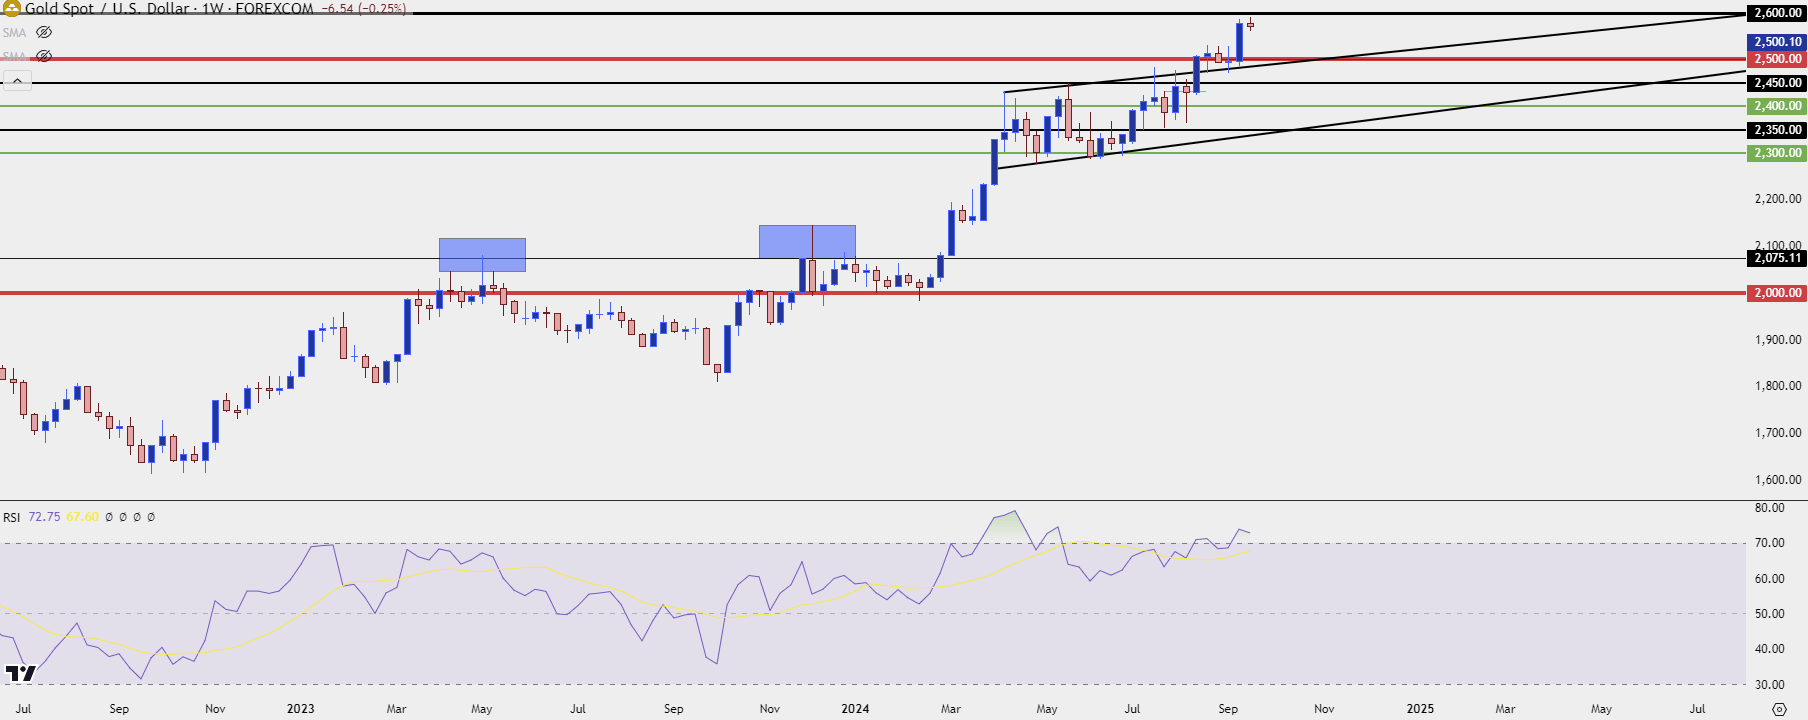The width and height of the screenshot is (1808, 720).
Task: Click the 2,350.00 price label
Action: pos(1777,130)
